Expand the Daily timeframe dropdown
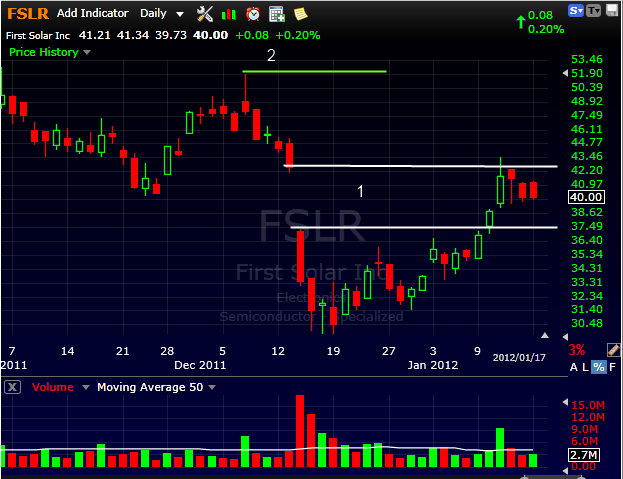The height and width of the screenshot is (479, 623). pos(180,14)
